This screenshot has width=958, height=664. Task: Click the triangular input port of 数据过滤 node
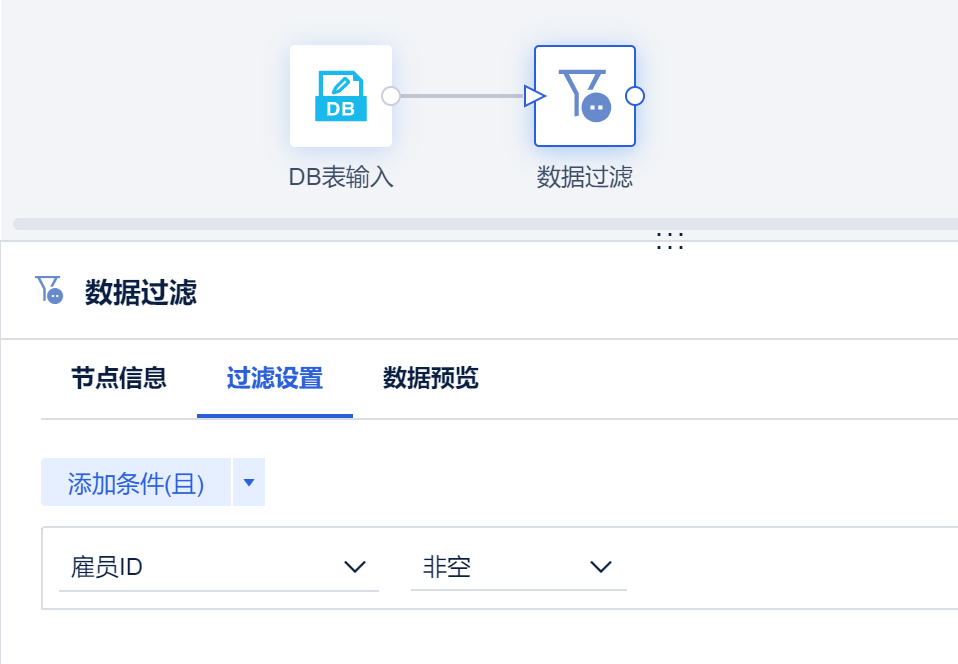(535, 96)
